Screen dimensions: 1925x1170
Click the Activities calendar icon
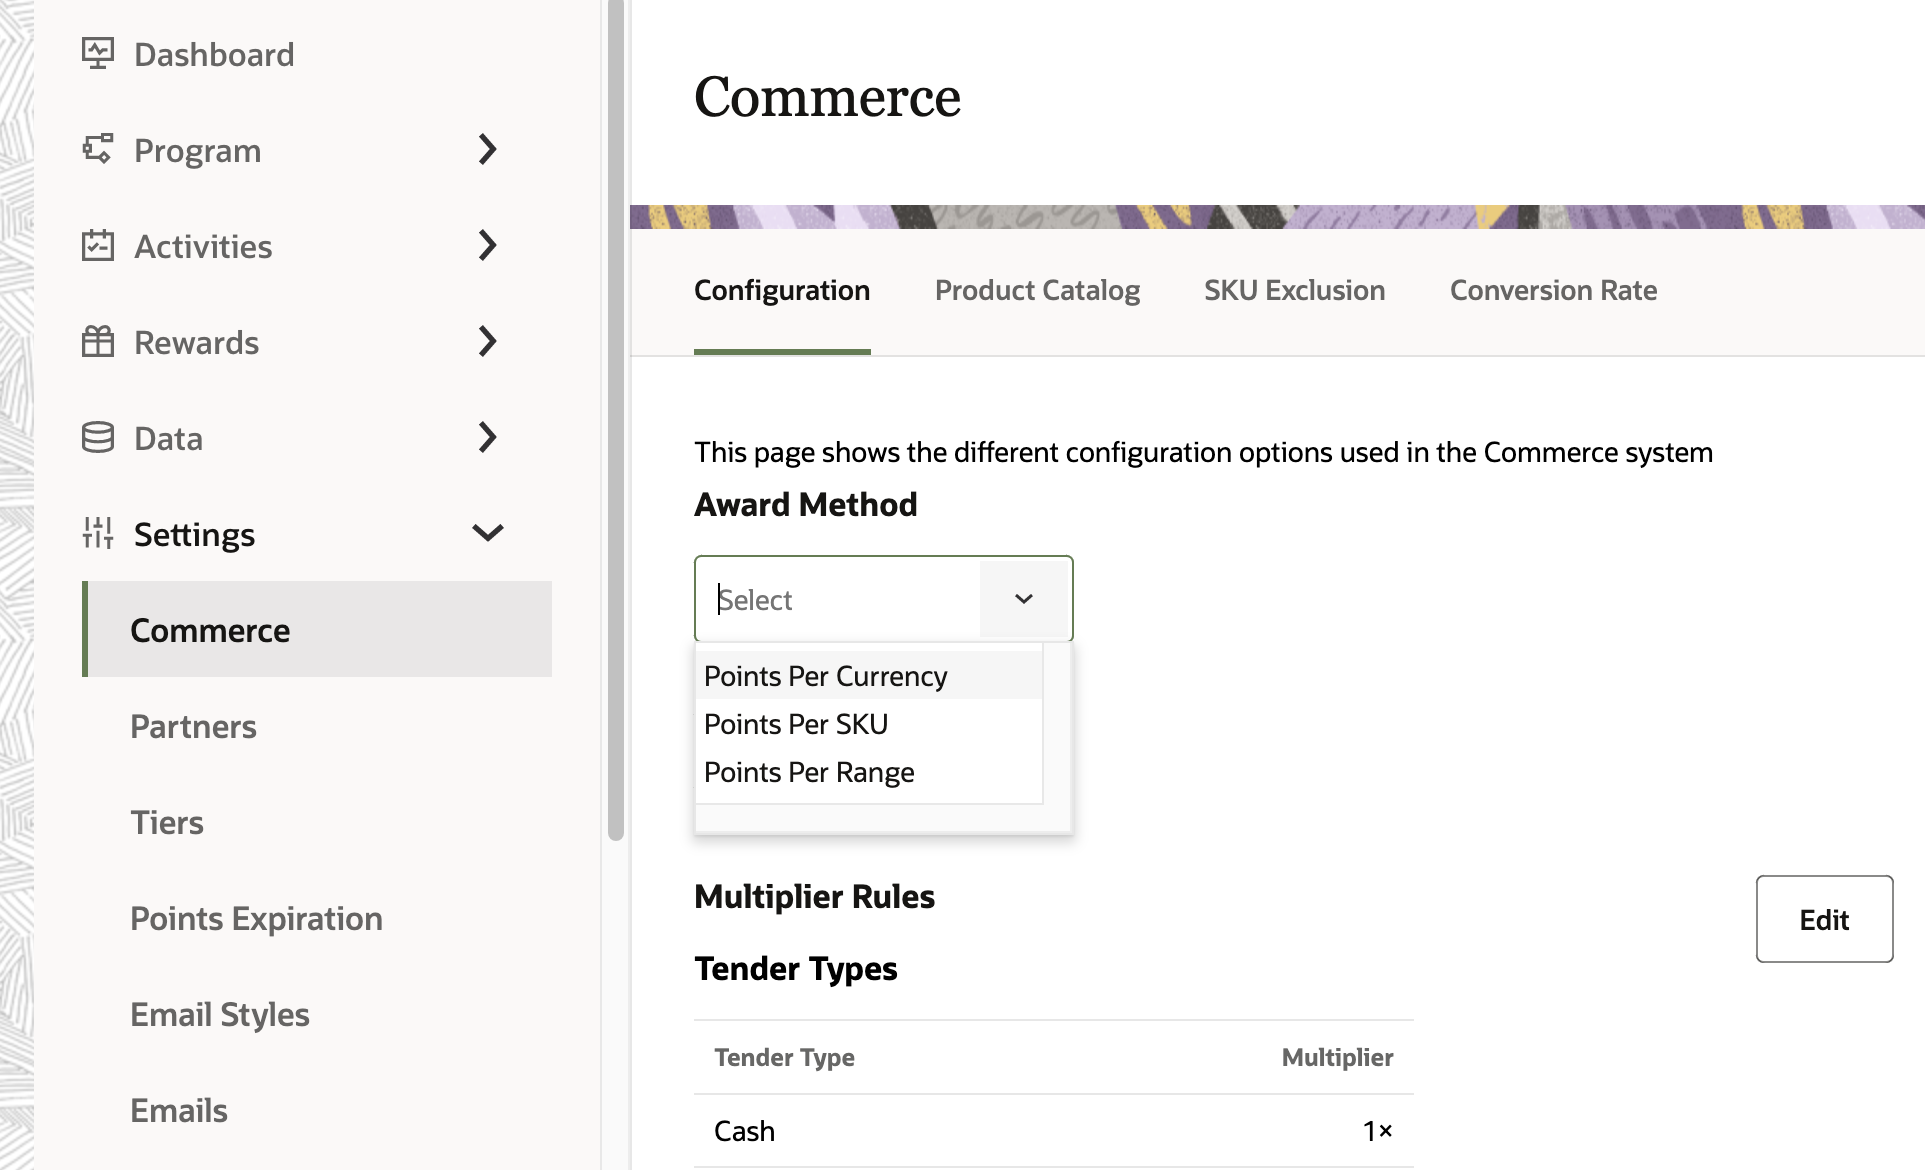coord(97,245)
